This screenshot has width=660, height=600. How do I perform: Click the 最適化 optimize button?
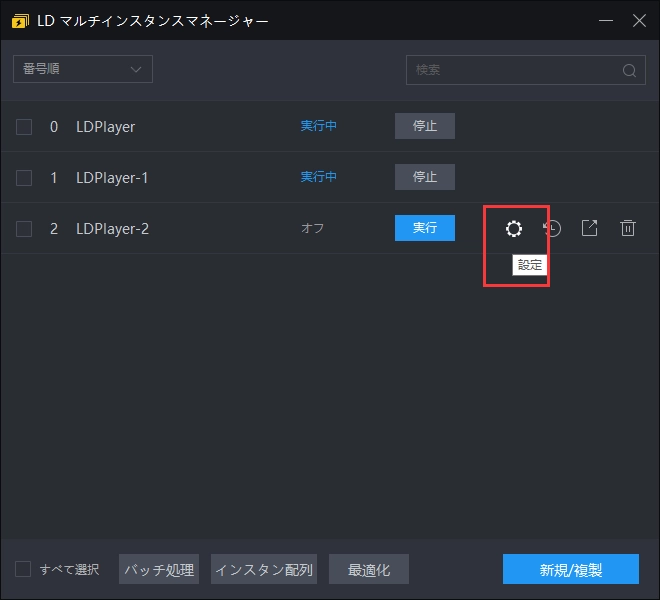(x=369, y=569)
